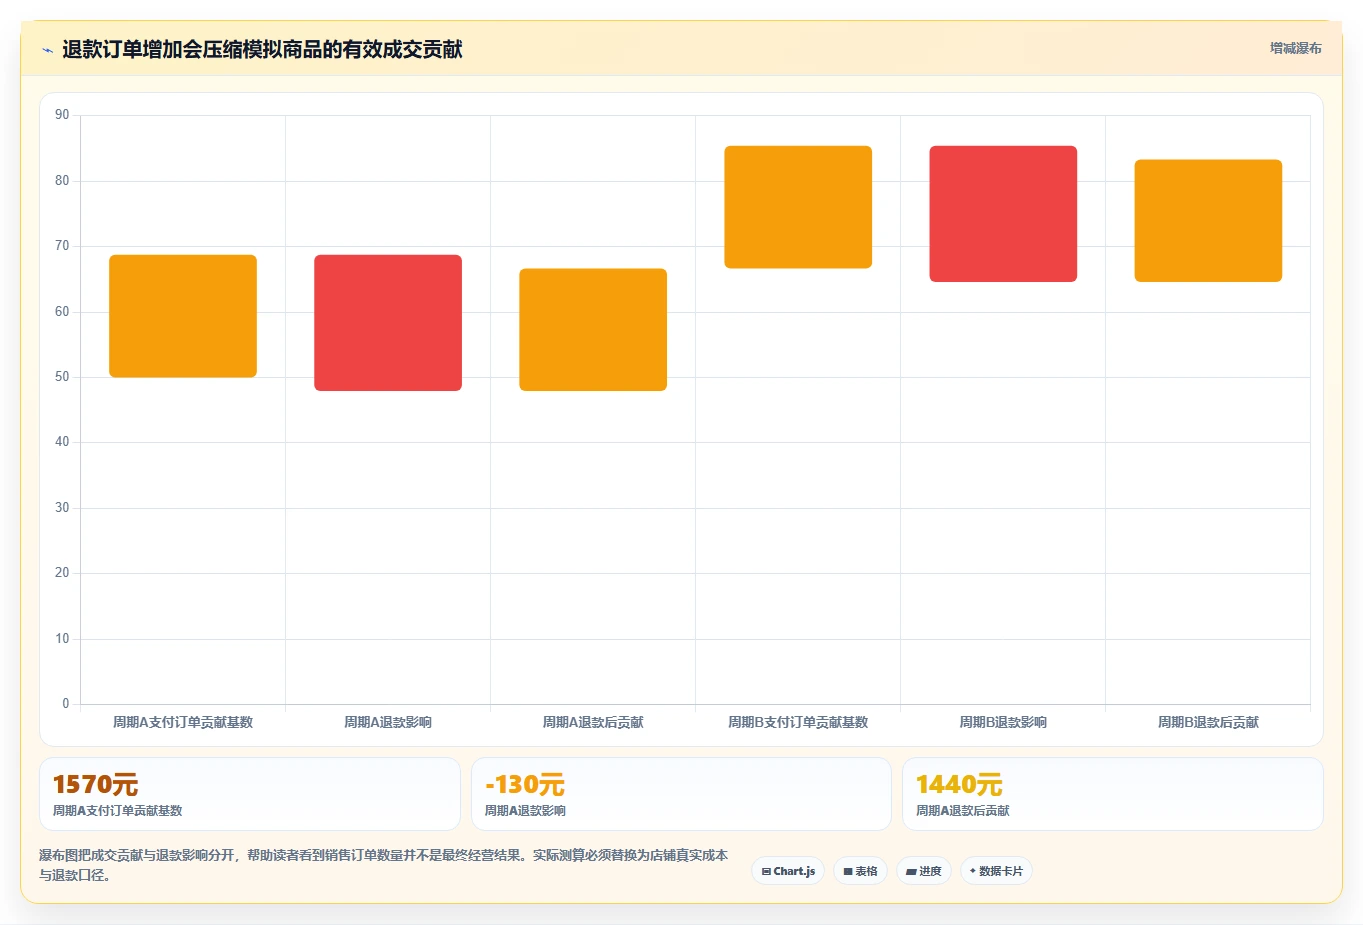Click the orange 周期A退款后贡献 bar
Image resolution: width=1363 pixels, height=925 pixels.
(x=593, y=330)
